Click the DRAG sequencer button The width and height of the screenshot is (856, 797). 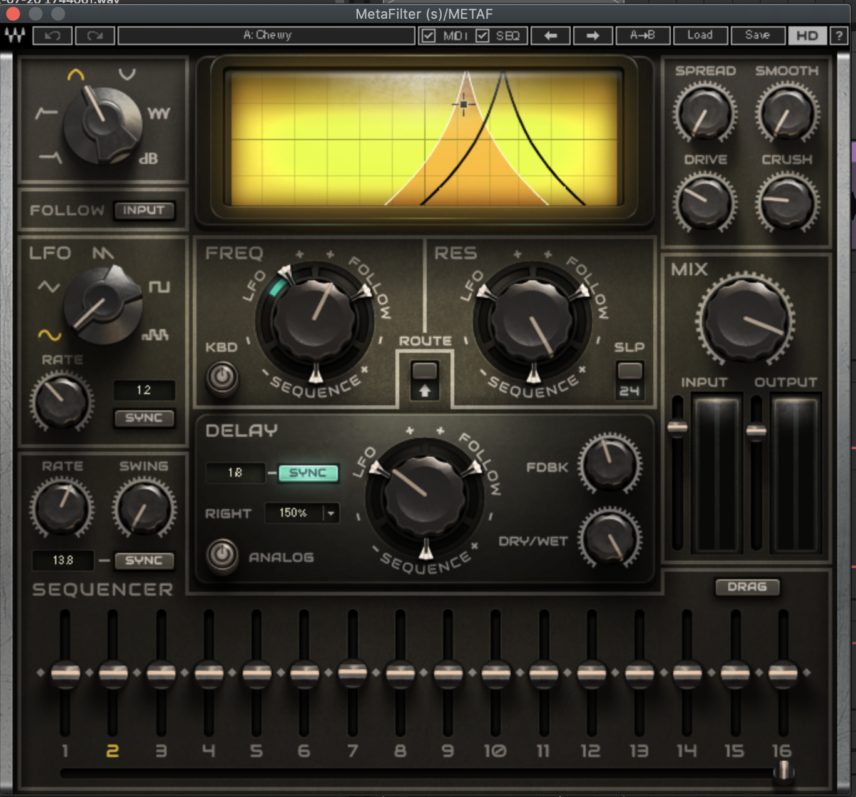click(747, 587)
